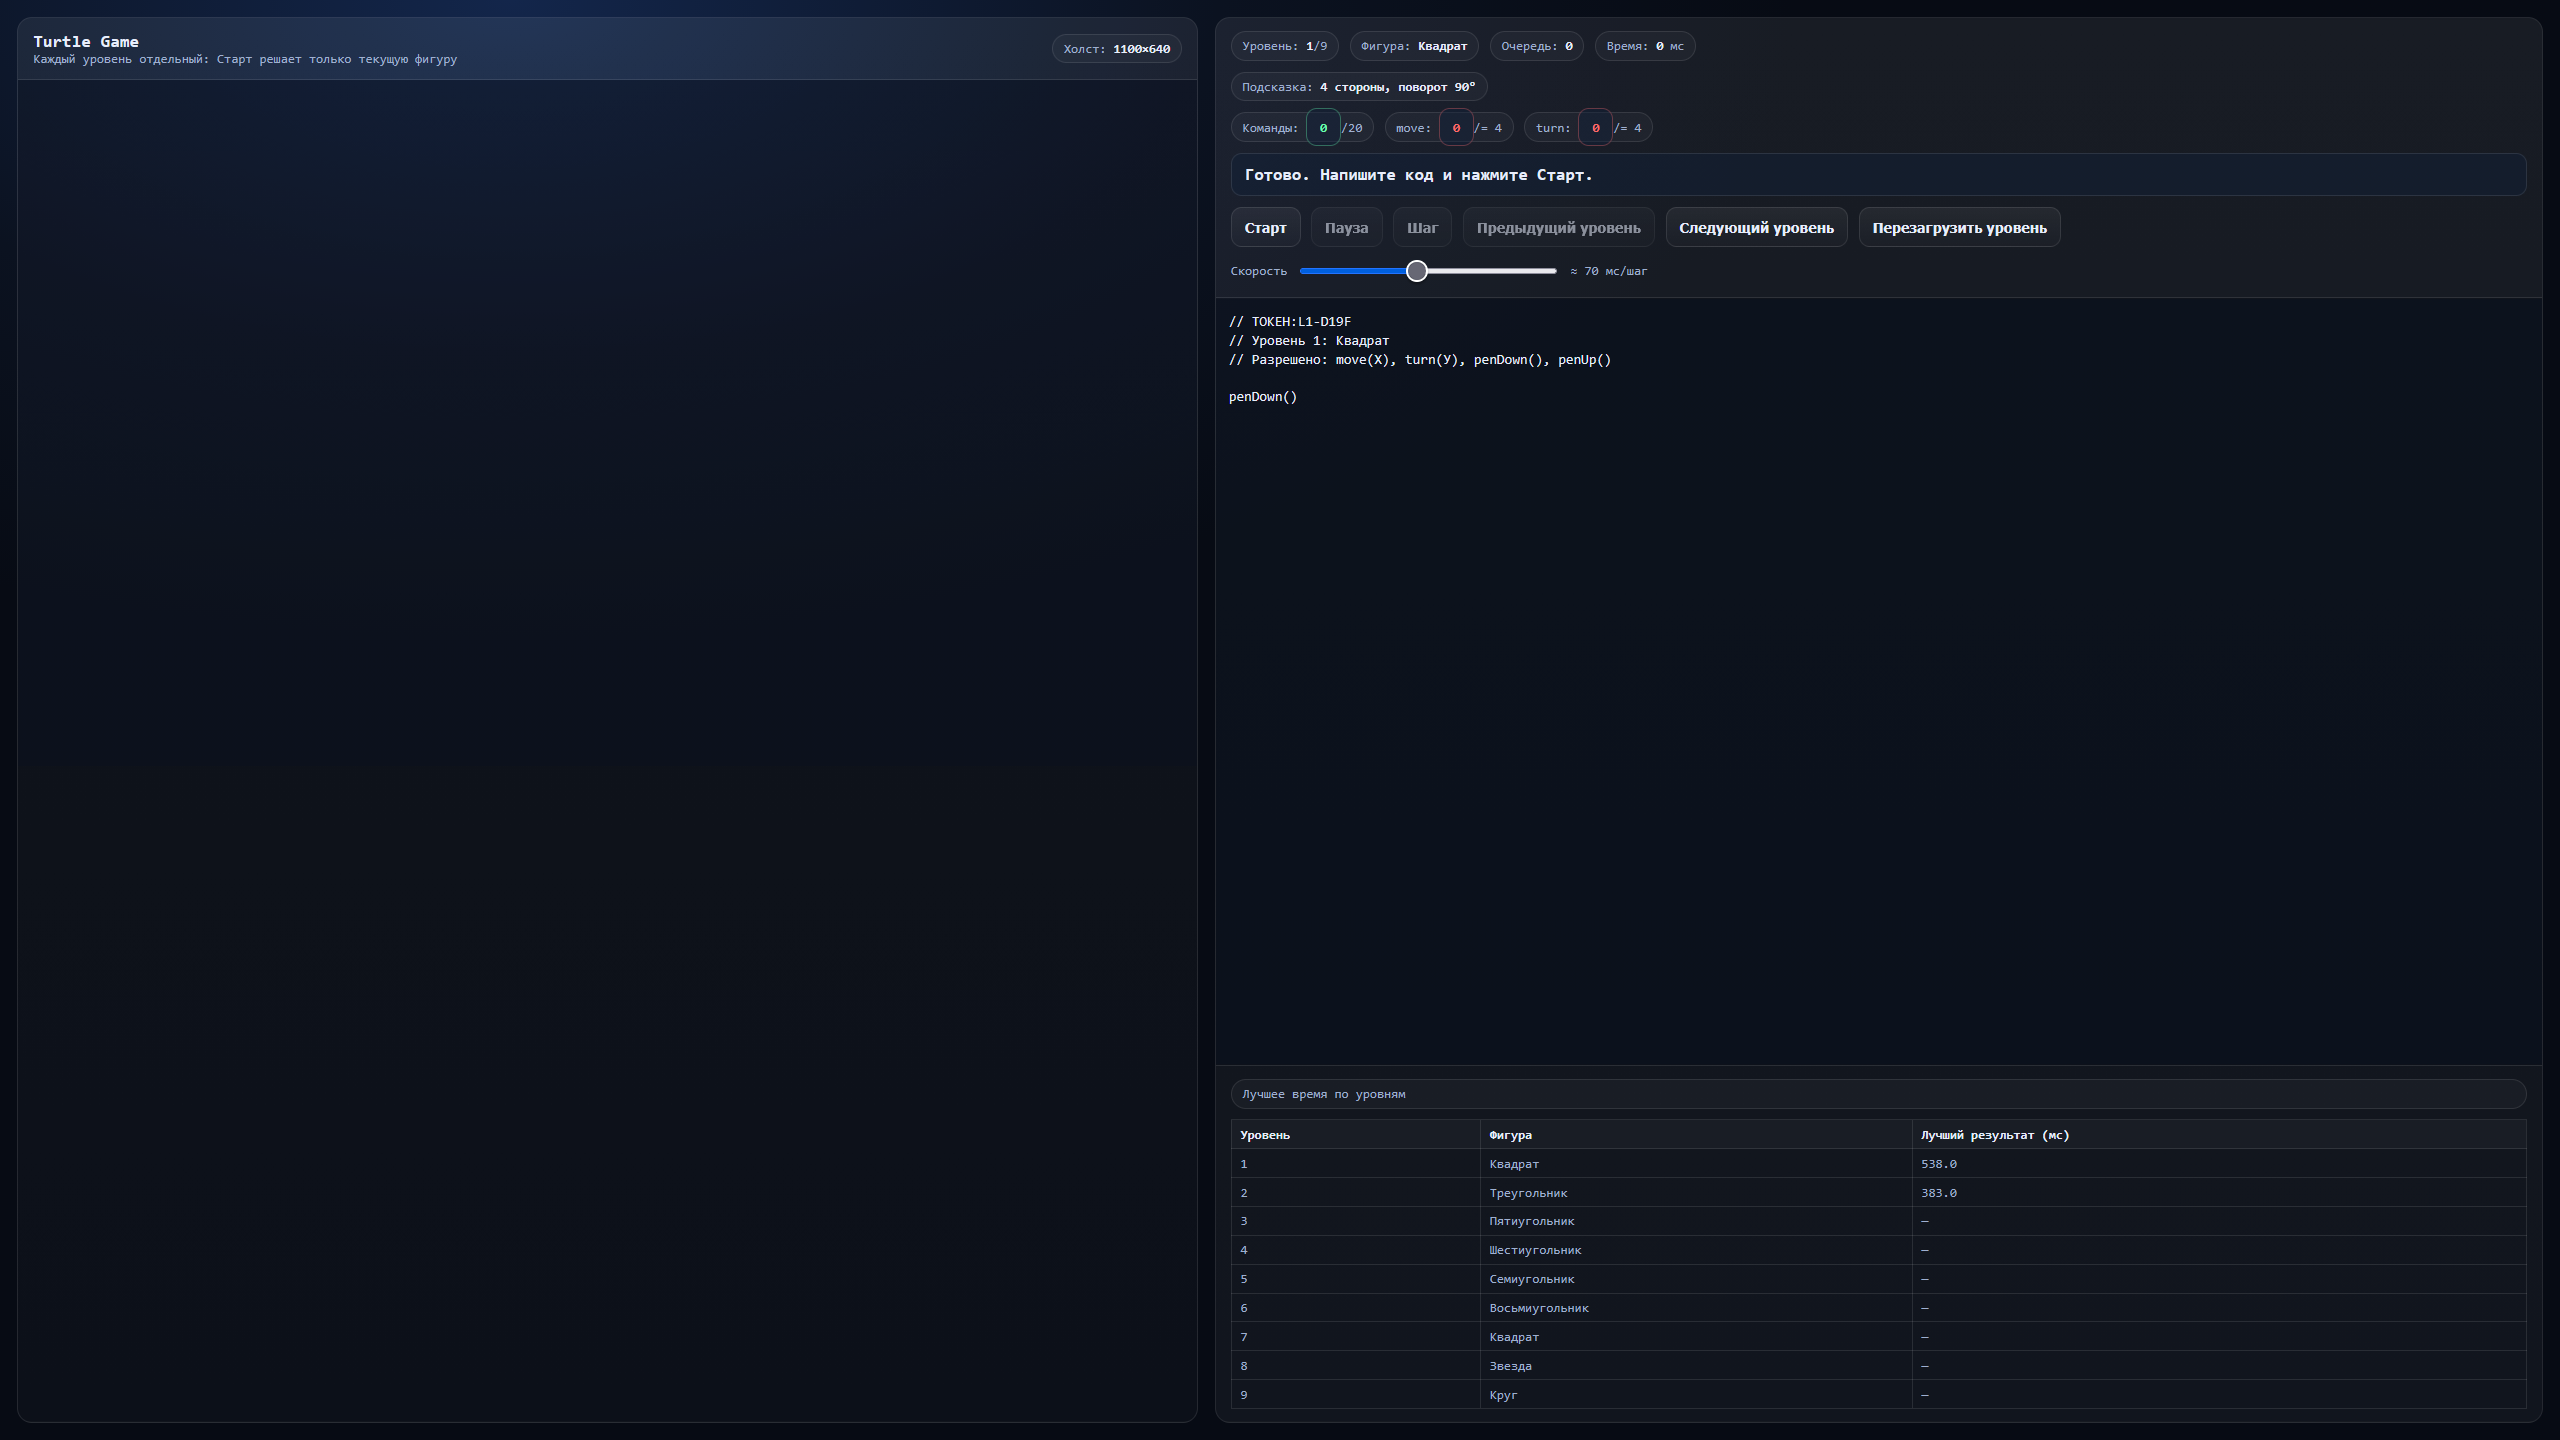This screenshot has width=2560, height=1440.
Task: Click the Подсказка hint badge
Action: [1357, 87]
